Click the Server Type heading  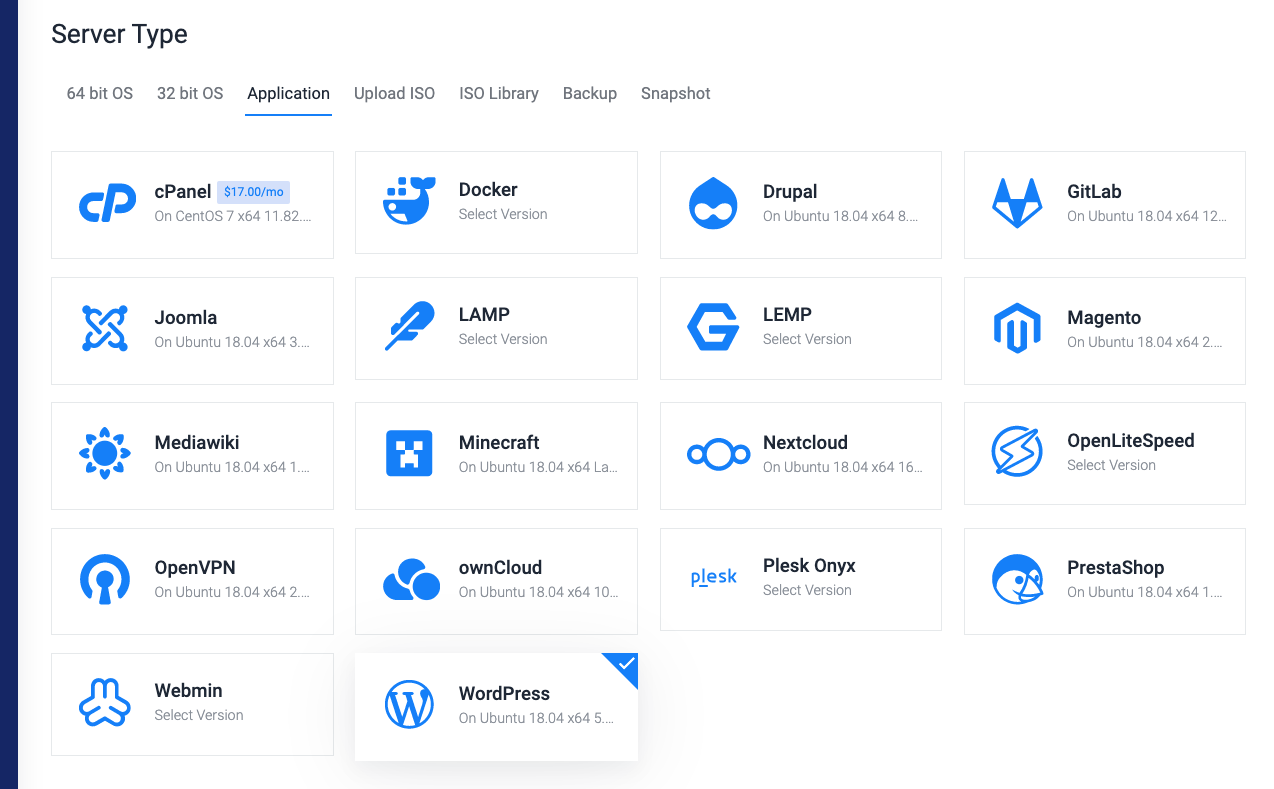(119, 34)
